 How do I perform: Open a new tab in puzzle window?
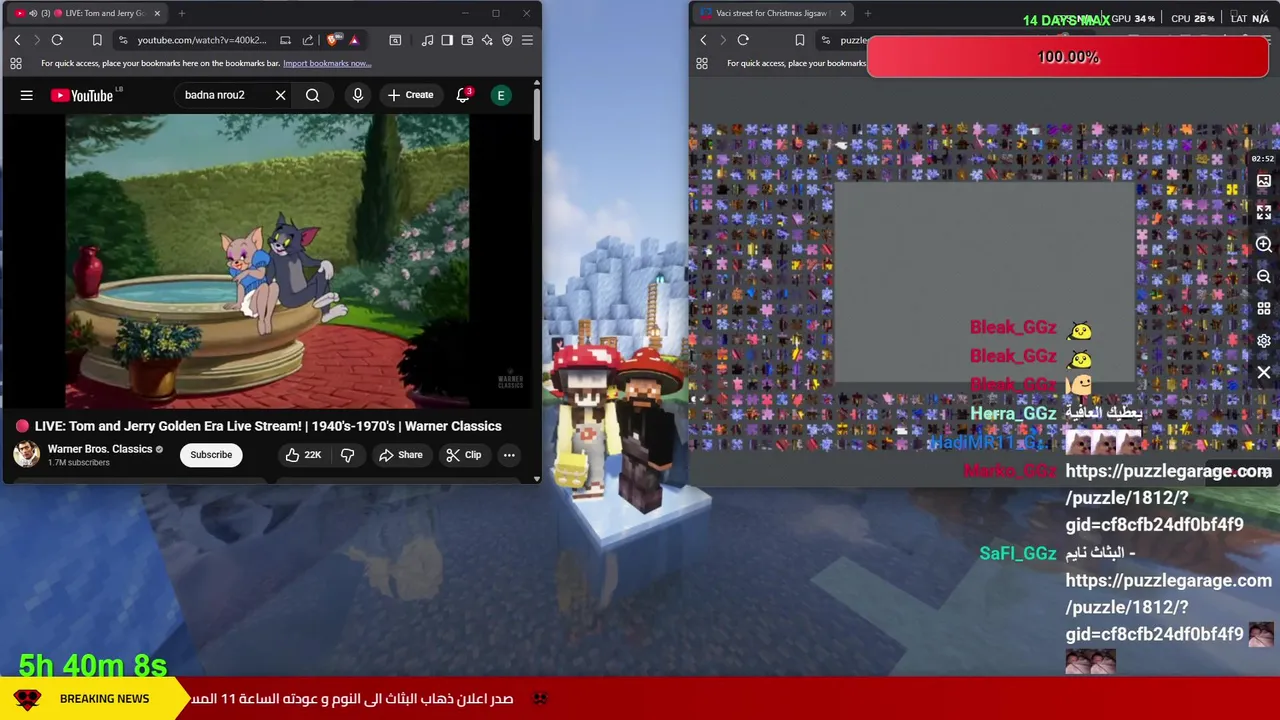(x=868, y=13)
